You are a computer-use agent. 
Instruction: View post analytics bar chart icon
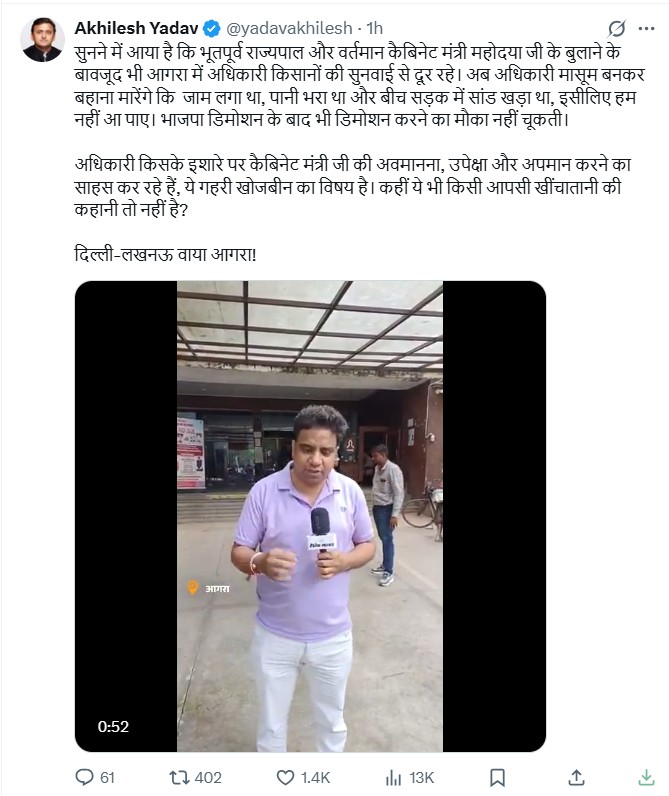click(393, 777)
